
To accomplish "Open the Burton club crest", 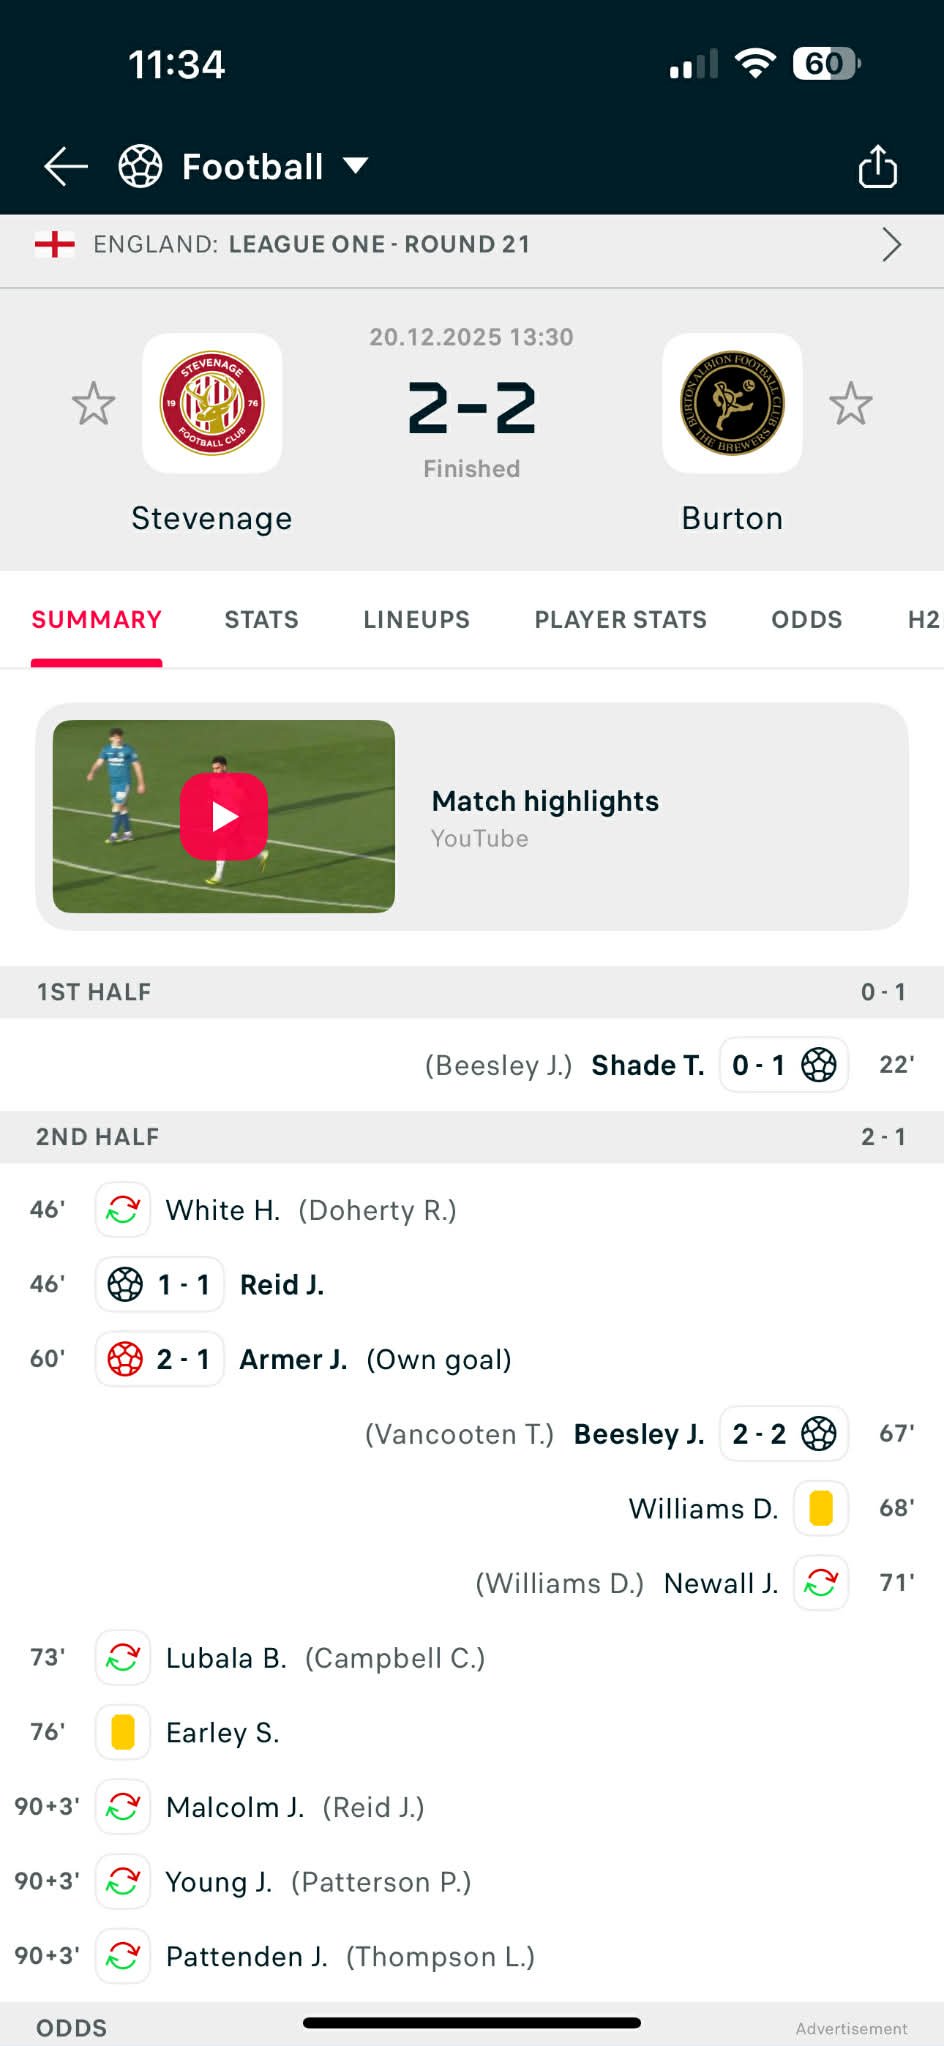I will point(731,403).
